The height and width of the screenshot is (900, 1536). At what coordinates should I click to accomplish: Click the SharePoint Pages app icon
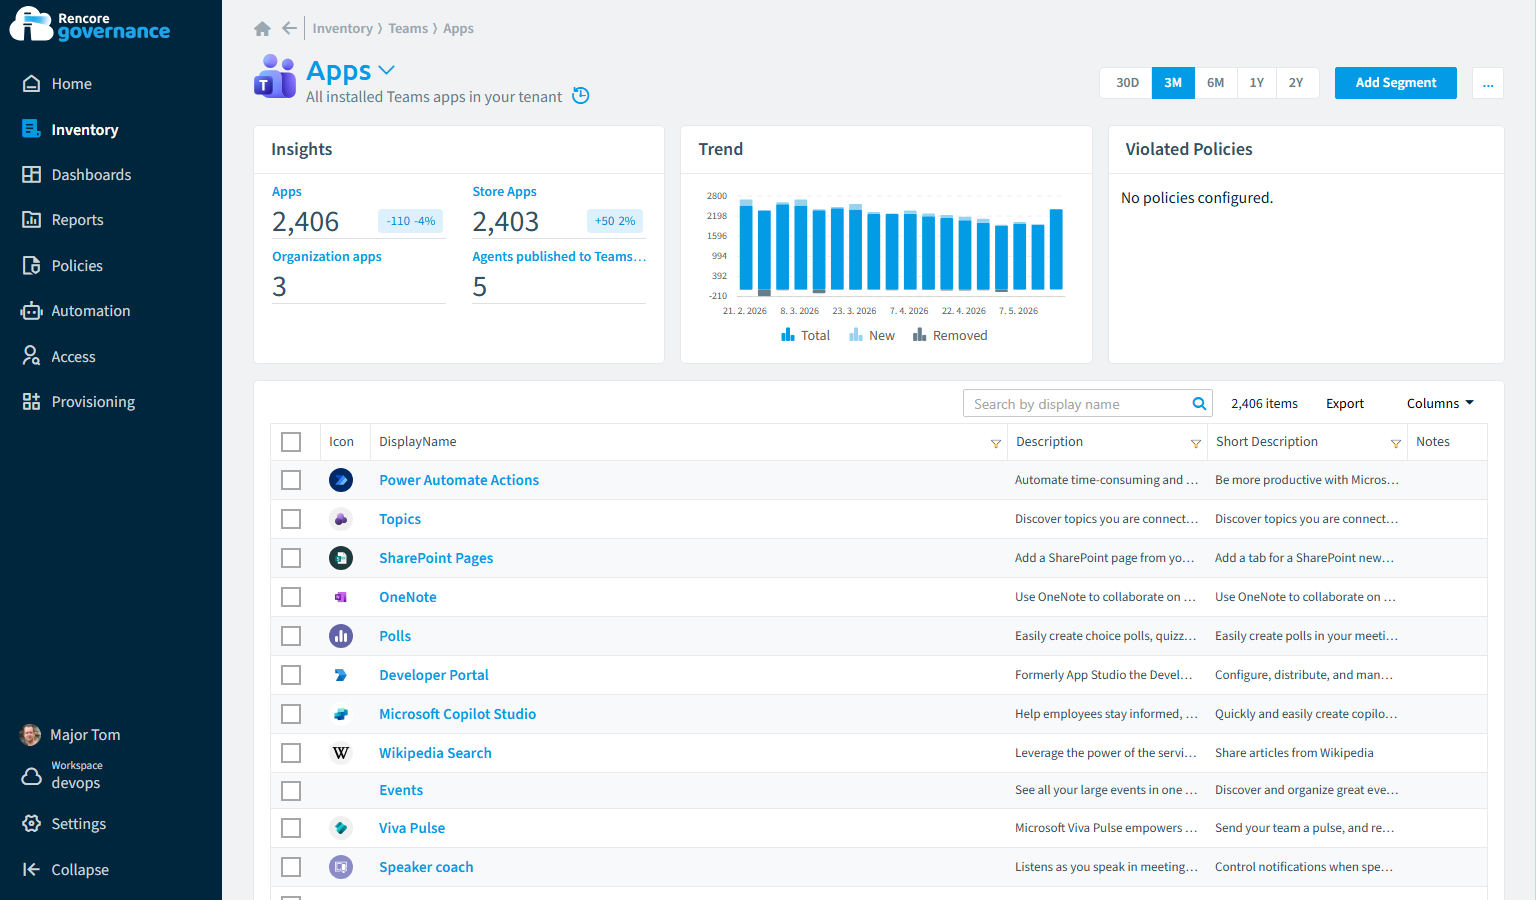pos(341,558)
